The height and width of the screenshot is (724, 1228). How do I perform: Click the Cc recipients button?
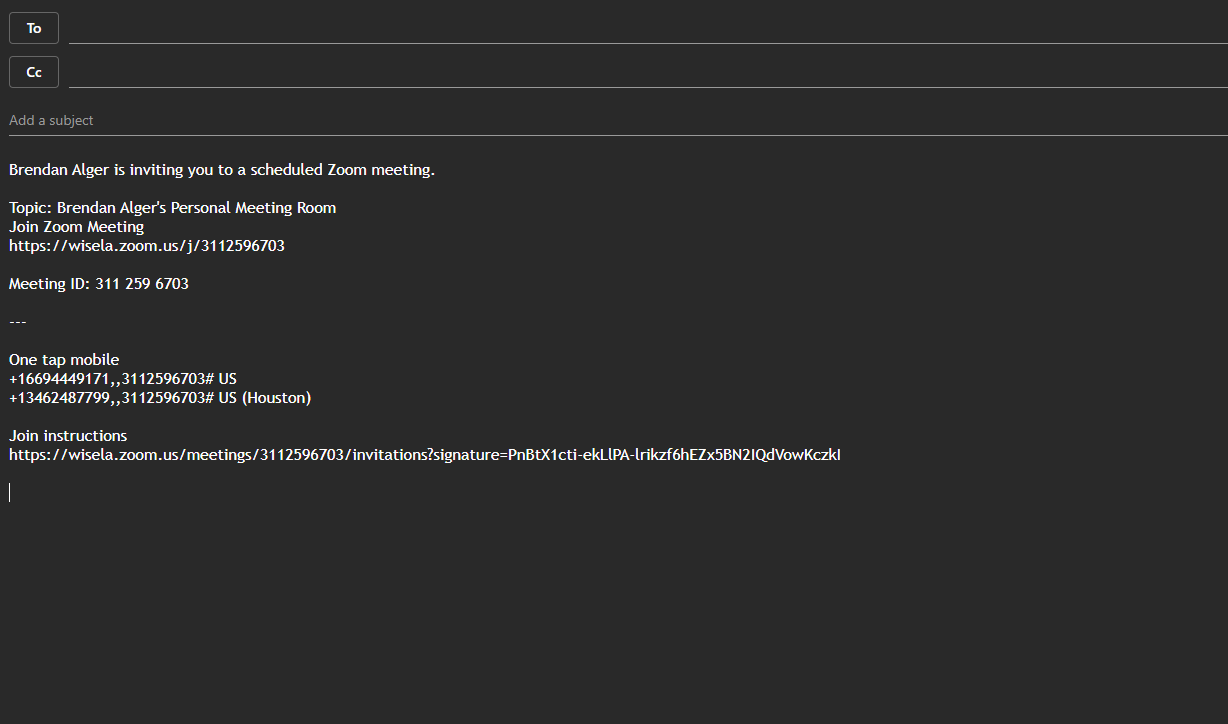tap(33, 71)
